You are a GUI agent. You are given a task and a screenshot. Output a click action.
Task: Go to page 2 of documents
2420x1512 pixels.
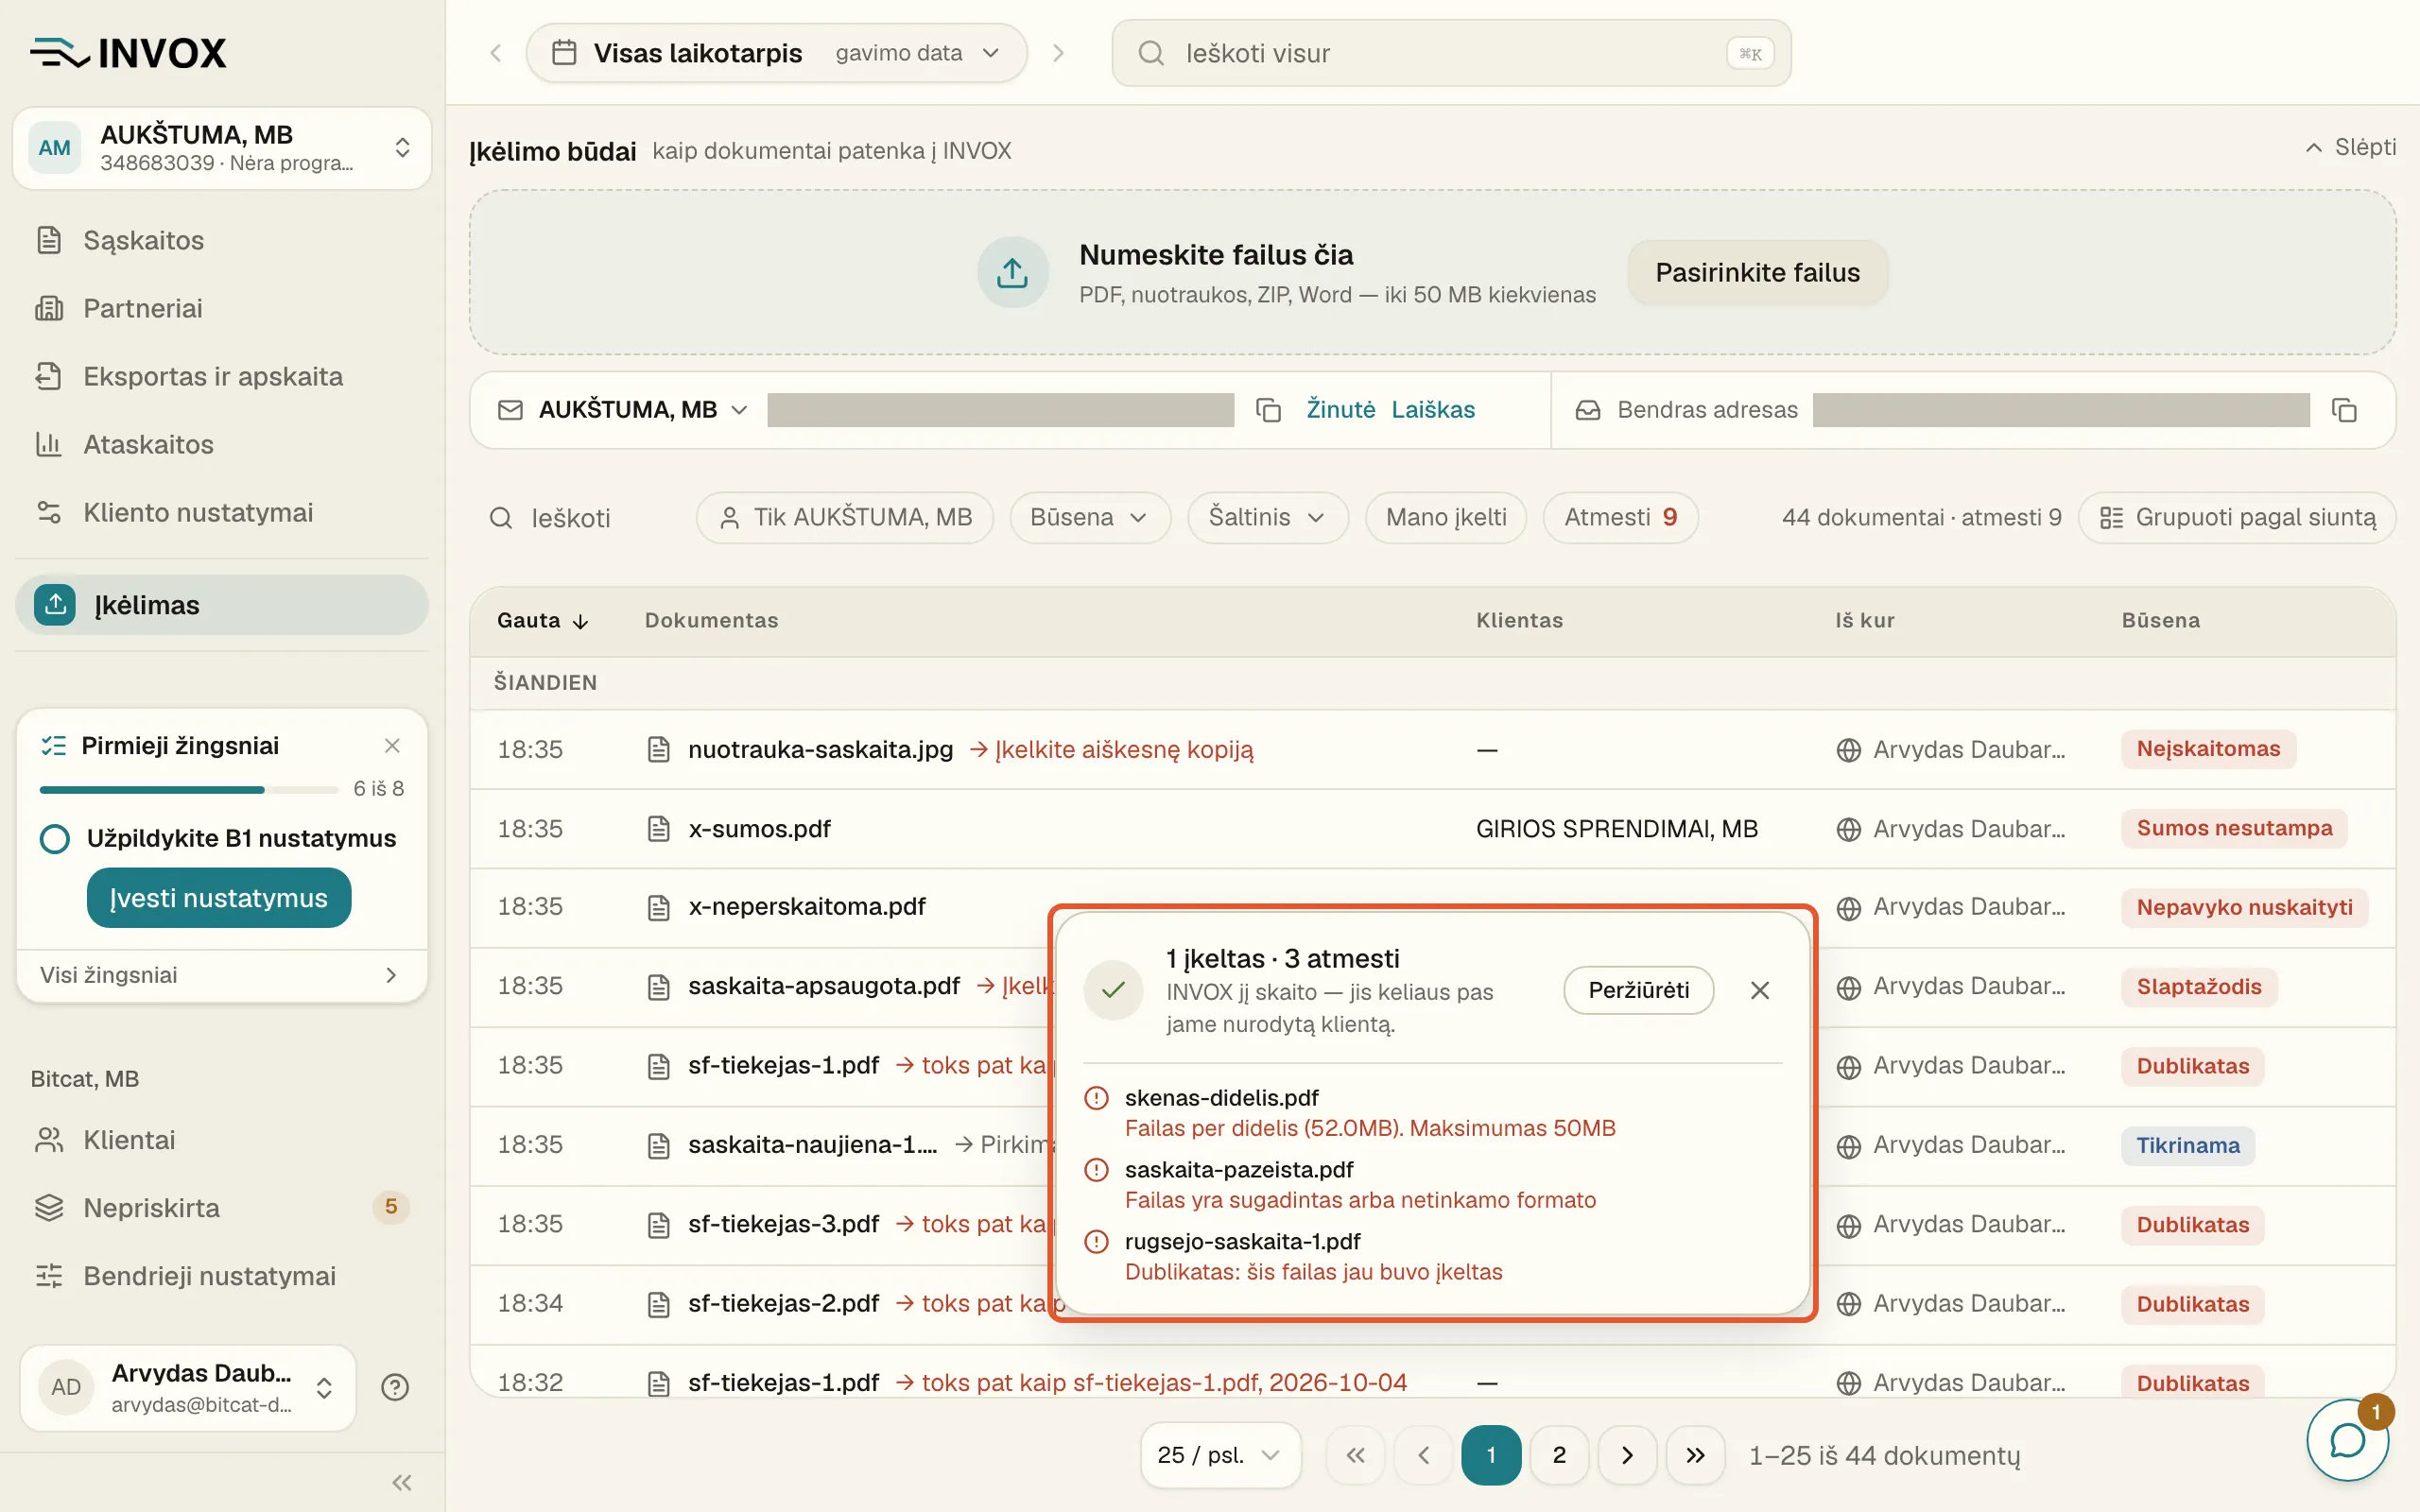pyautogui.click(x=1559, y=1455)
